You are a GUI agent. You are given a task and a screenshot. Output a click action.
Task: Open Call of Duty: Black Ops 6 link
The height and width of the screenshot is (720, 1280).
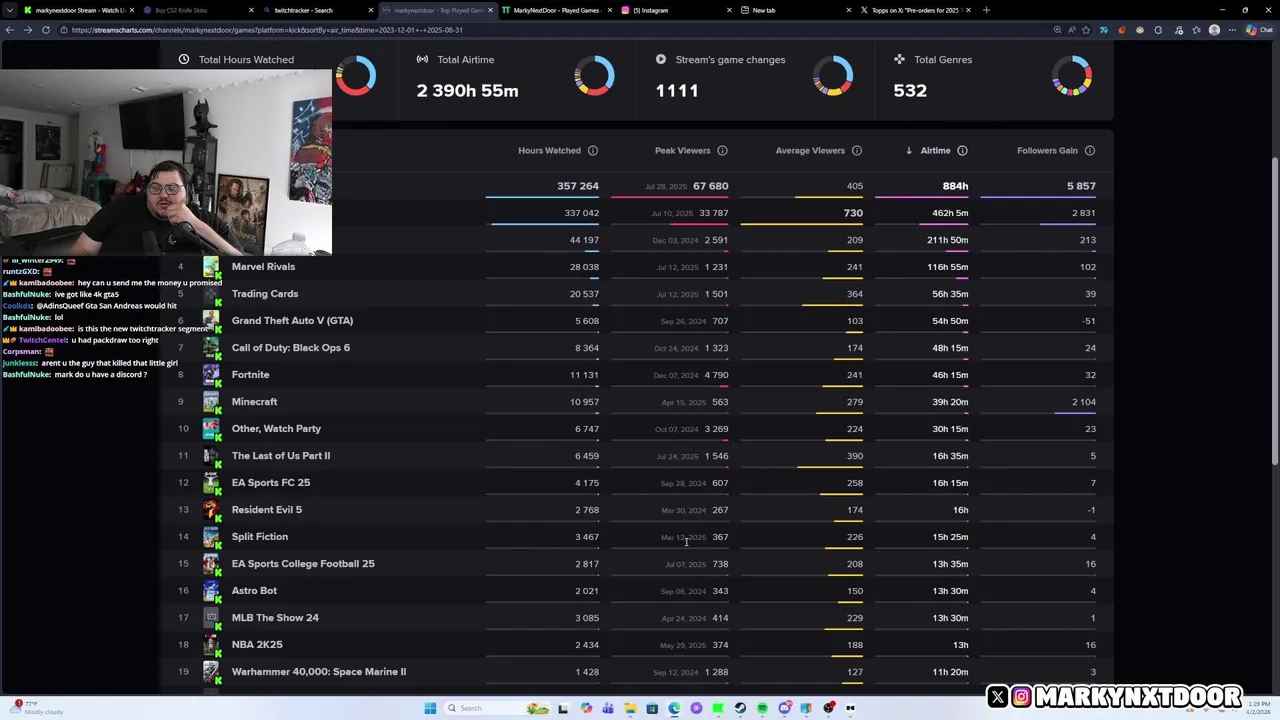click(291, 348)
